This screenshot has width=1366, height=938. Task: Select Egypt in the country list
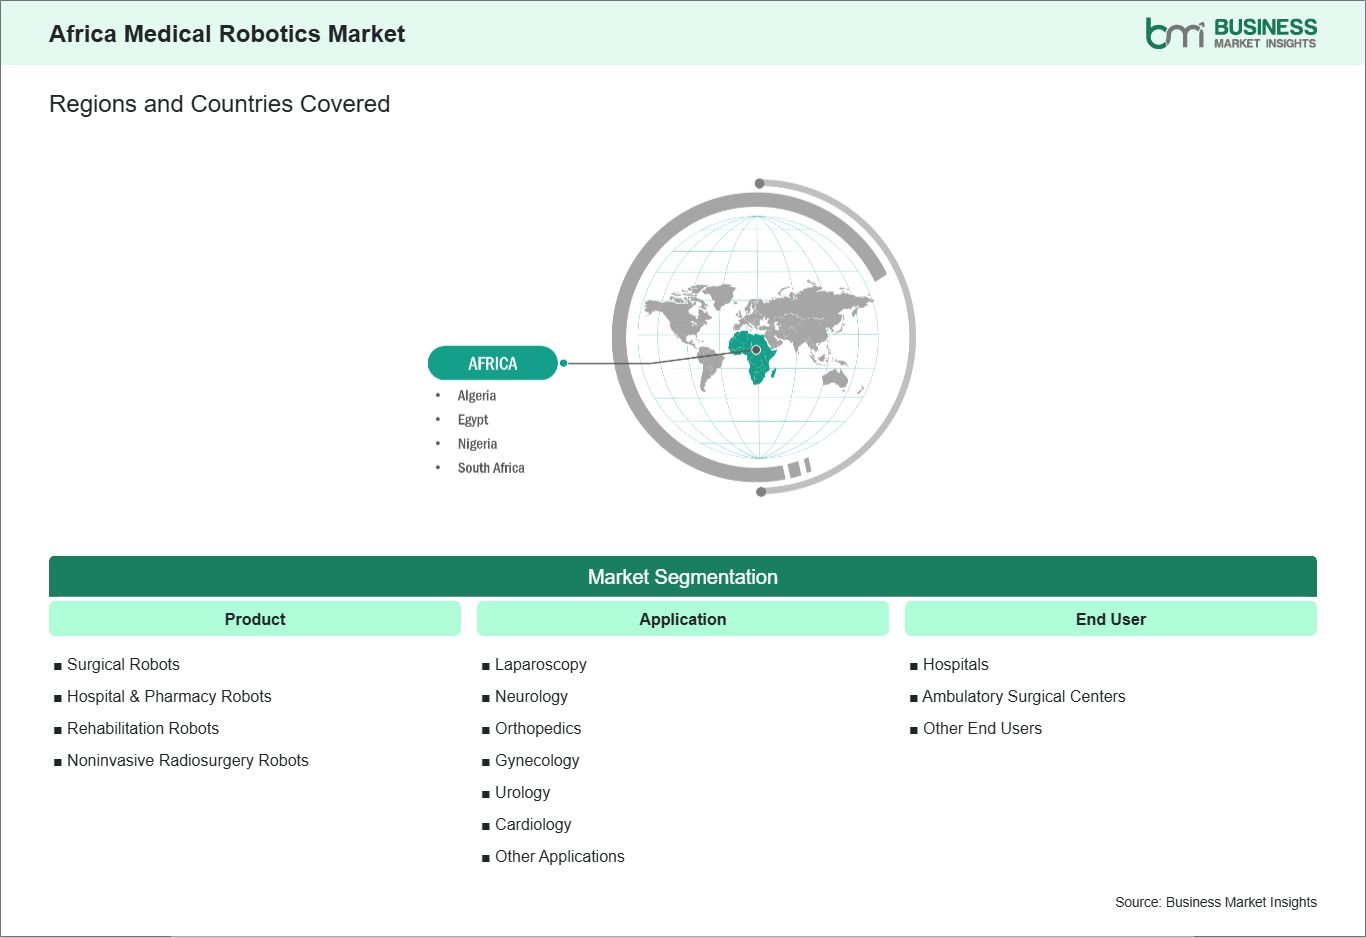(x=473, y=420)
